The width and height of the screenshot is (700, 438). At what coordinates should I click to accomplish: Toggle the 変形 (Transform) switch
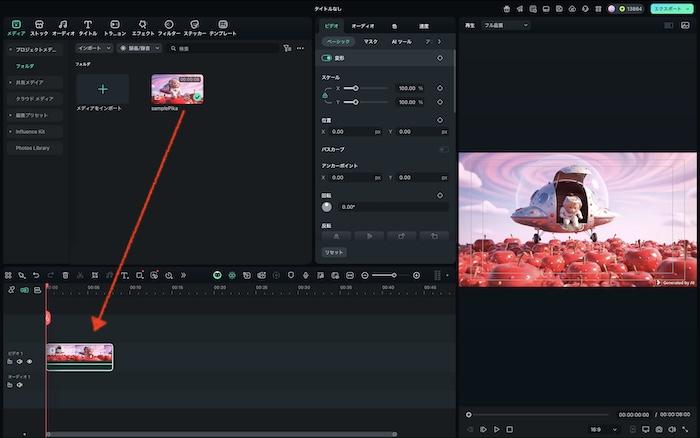click(327, 58)
